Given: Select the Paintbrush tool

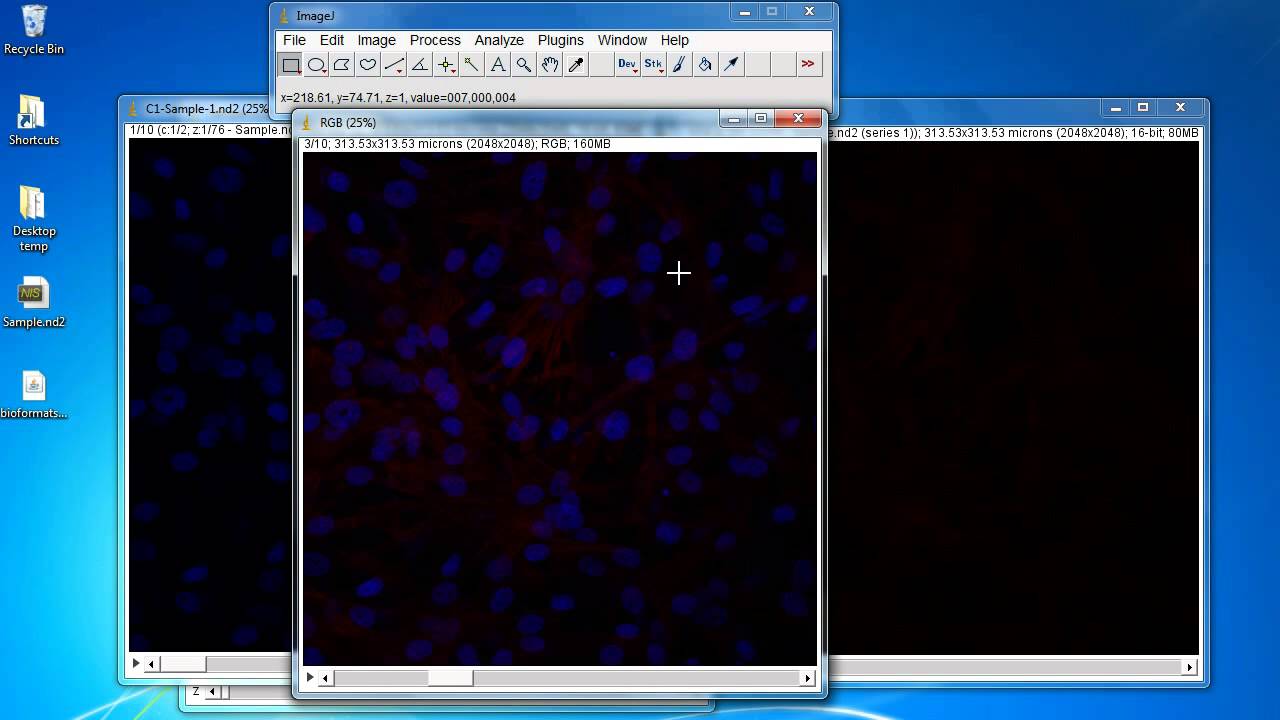Looking at the screenshot, I should click(x=680, y=65).
